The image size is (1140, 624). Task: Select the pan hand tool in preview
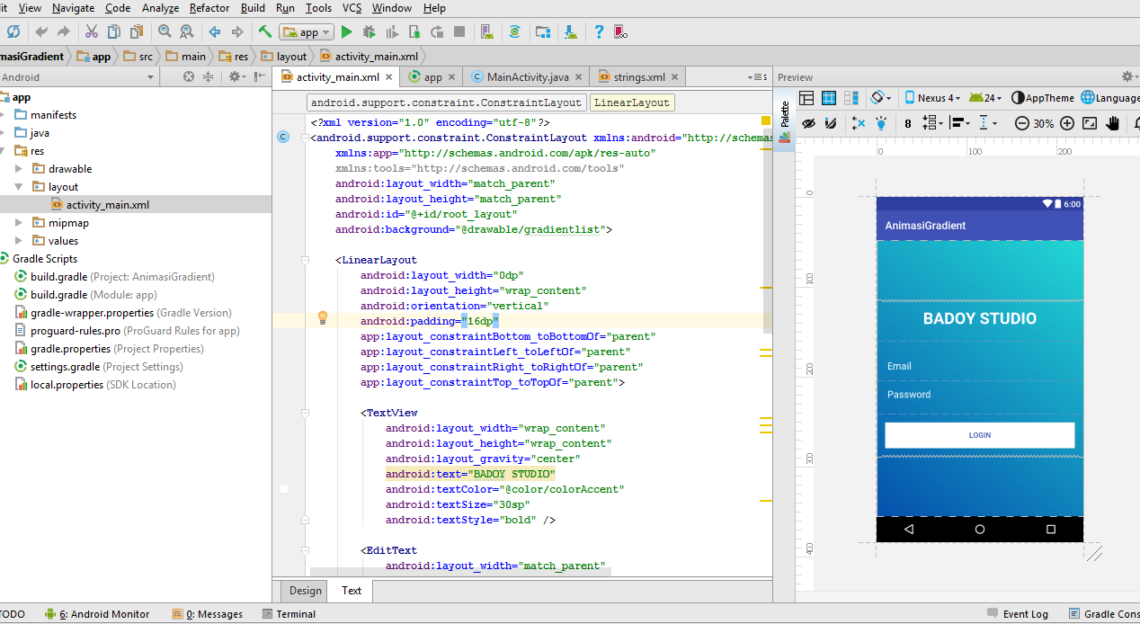(1112, 123)
